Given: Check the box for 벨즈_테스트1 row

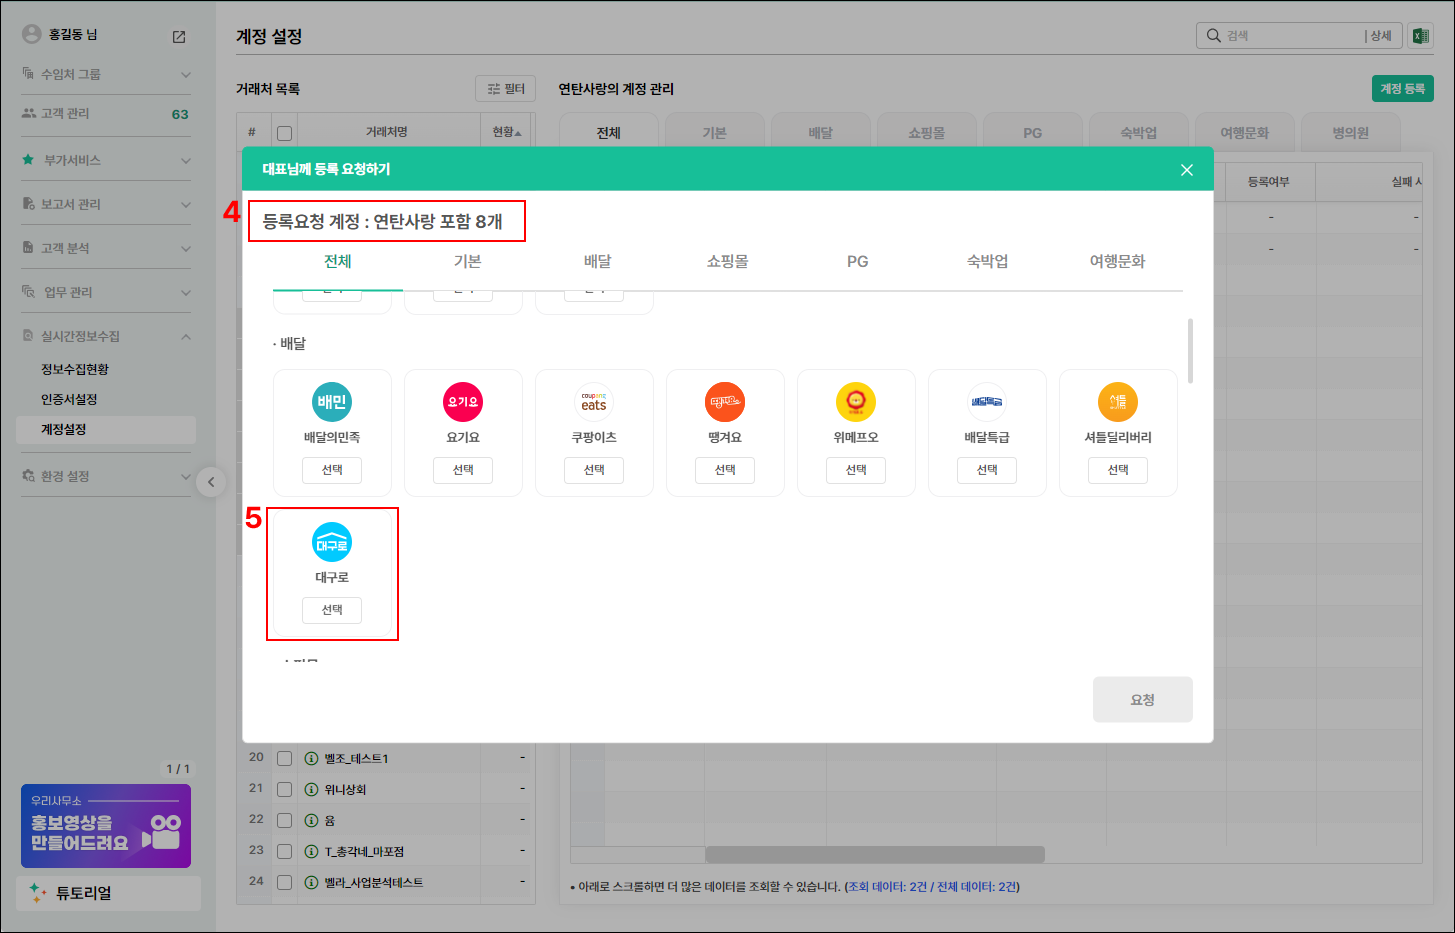Looking at the screenshot, I should [x=285, y=759].
